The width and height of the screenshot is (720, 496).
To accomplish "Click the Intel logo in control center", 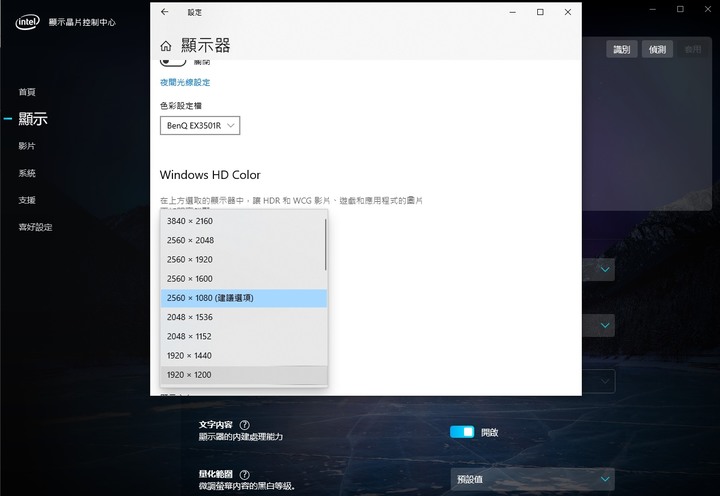I will coord(28,22).
